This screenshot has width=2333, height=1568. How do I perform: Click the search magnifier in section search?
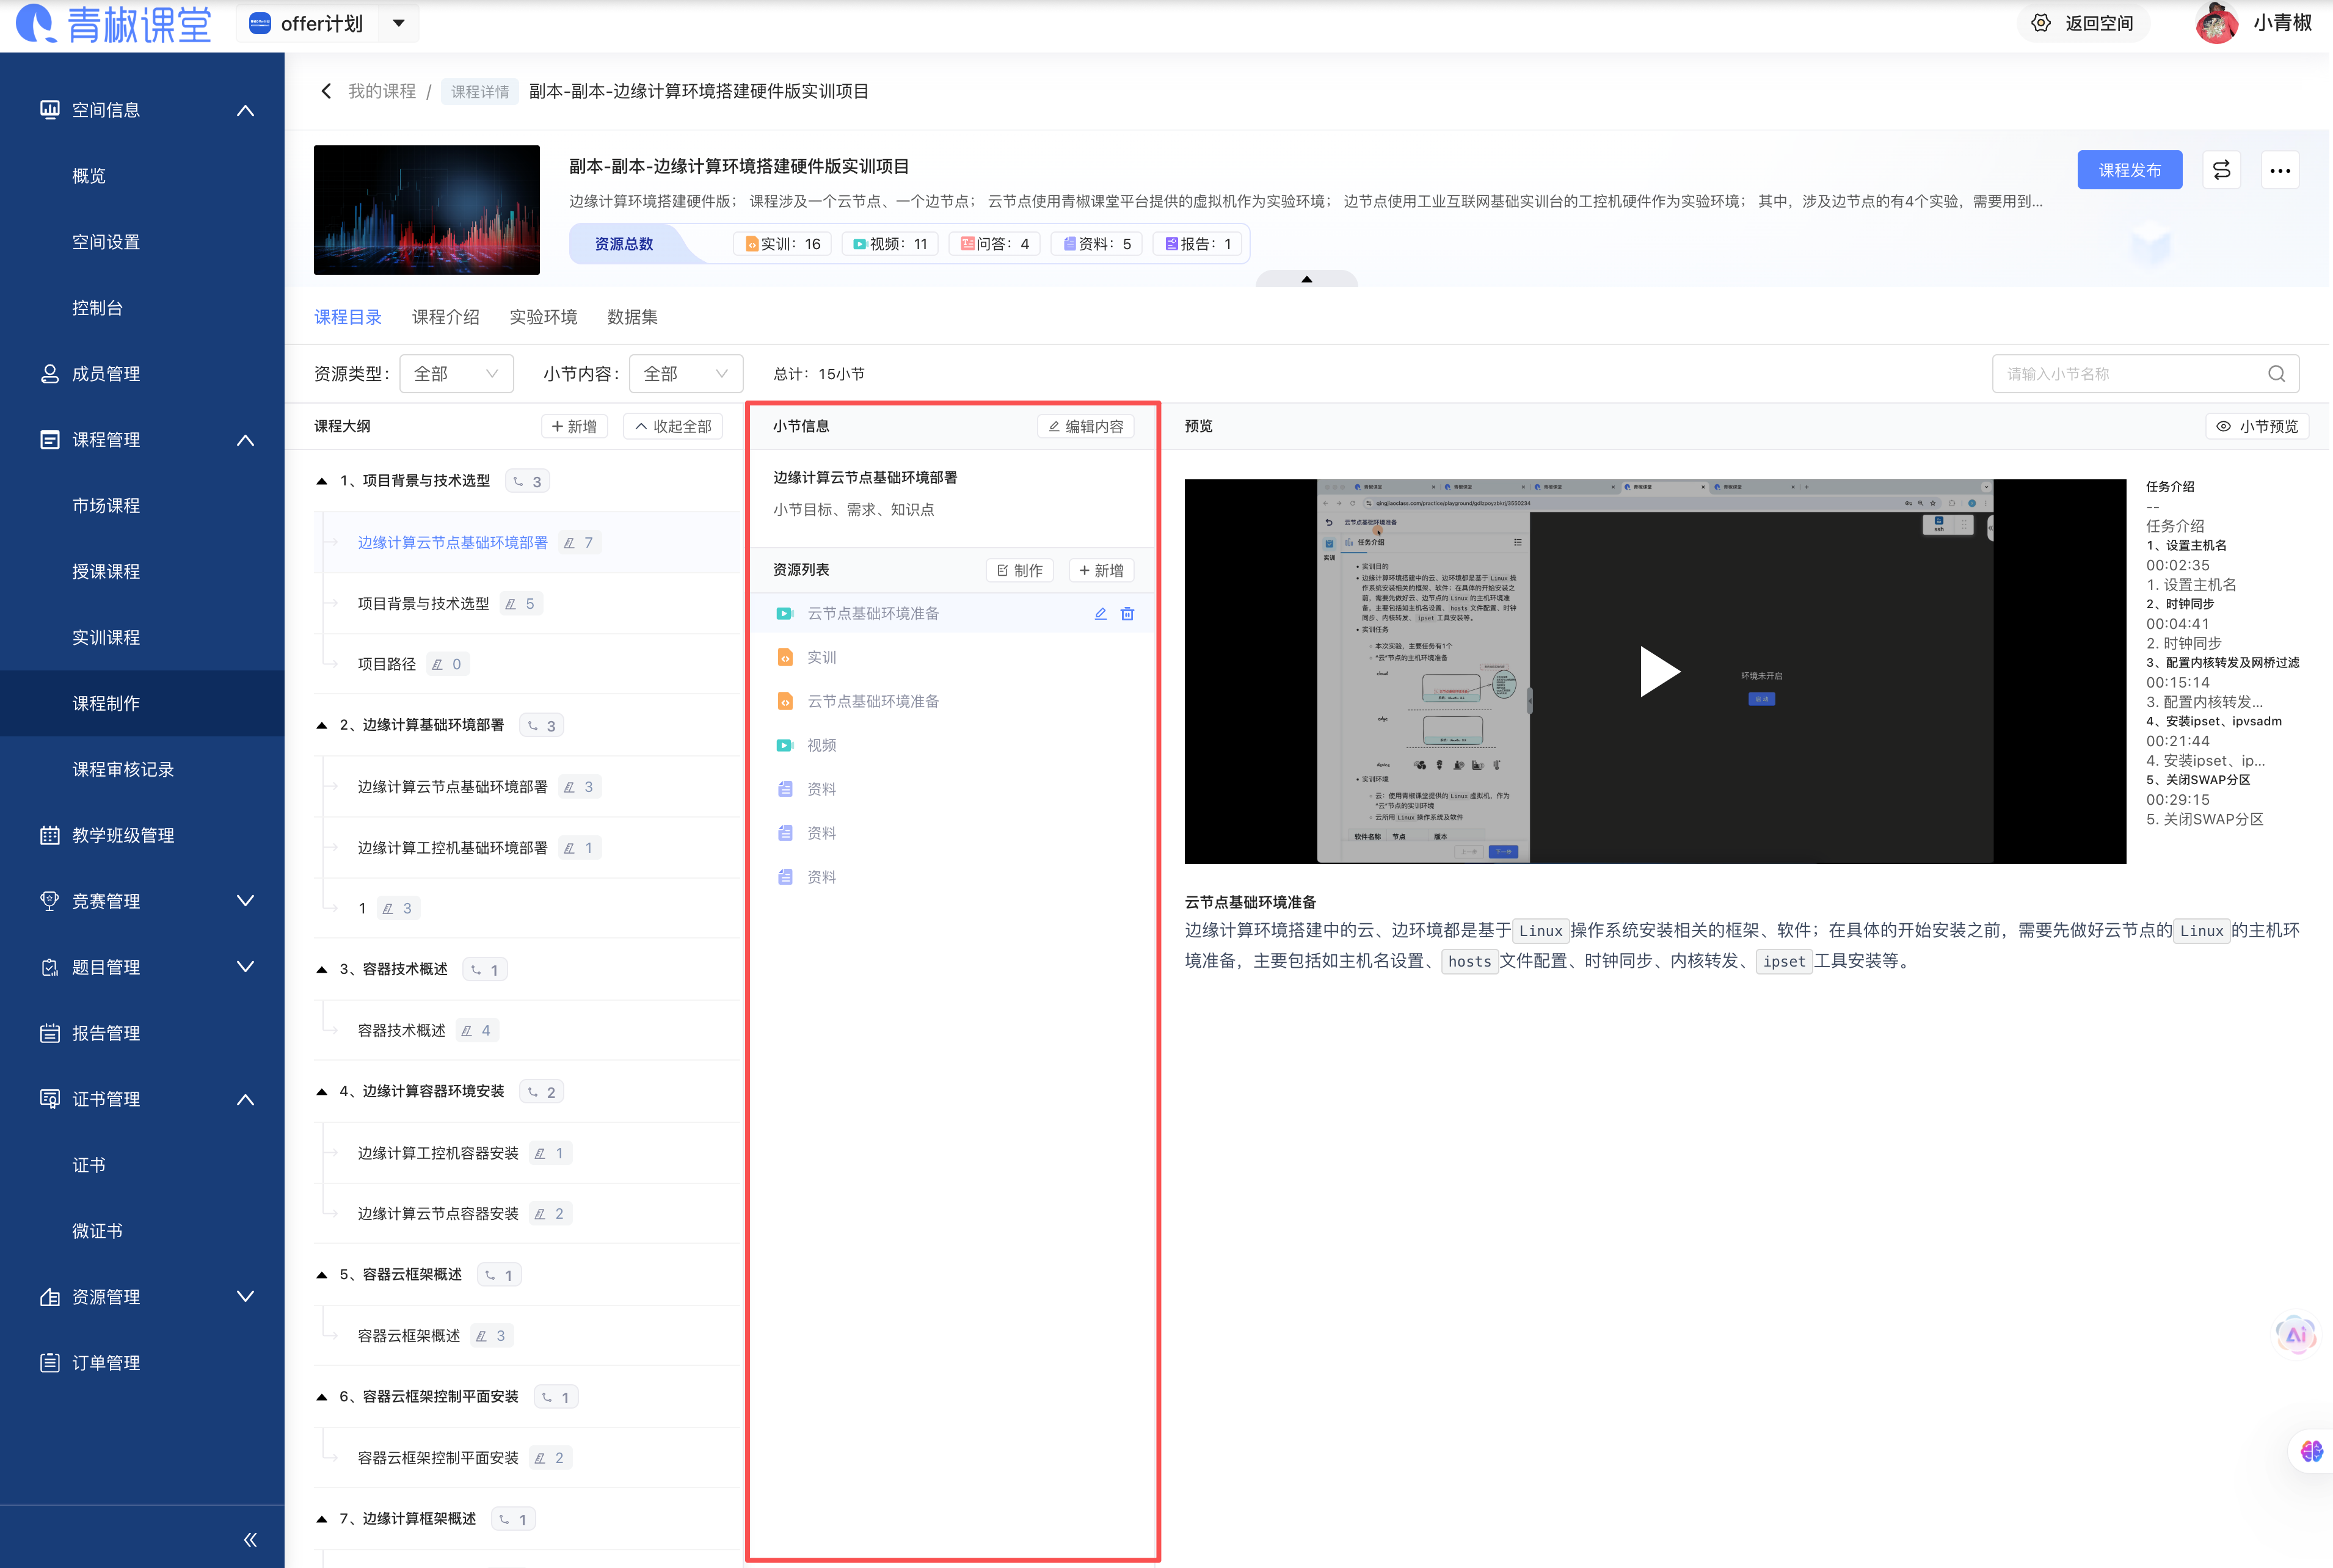click(x=2276, y=373)
